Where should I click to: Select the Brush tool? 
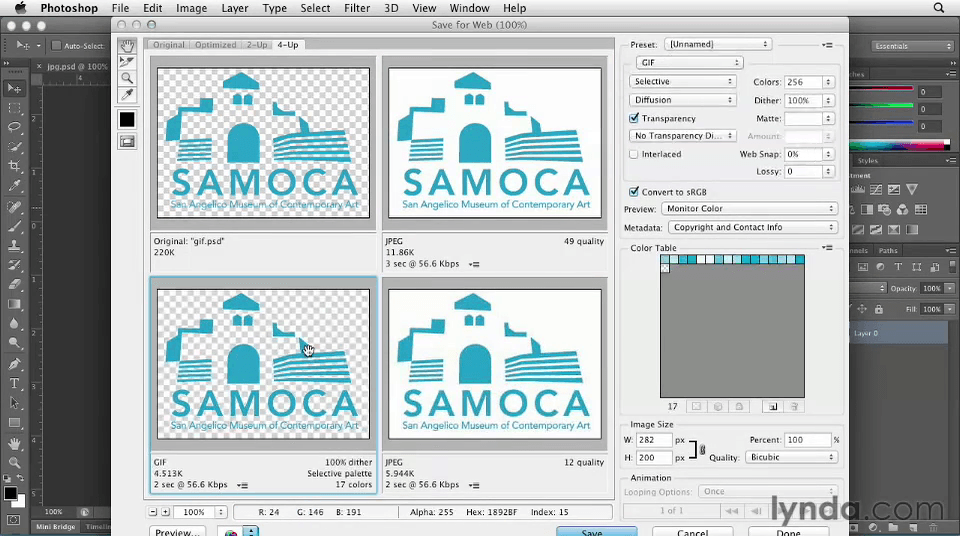14,227
